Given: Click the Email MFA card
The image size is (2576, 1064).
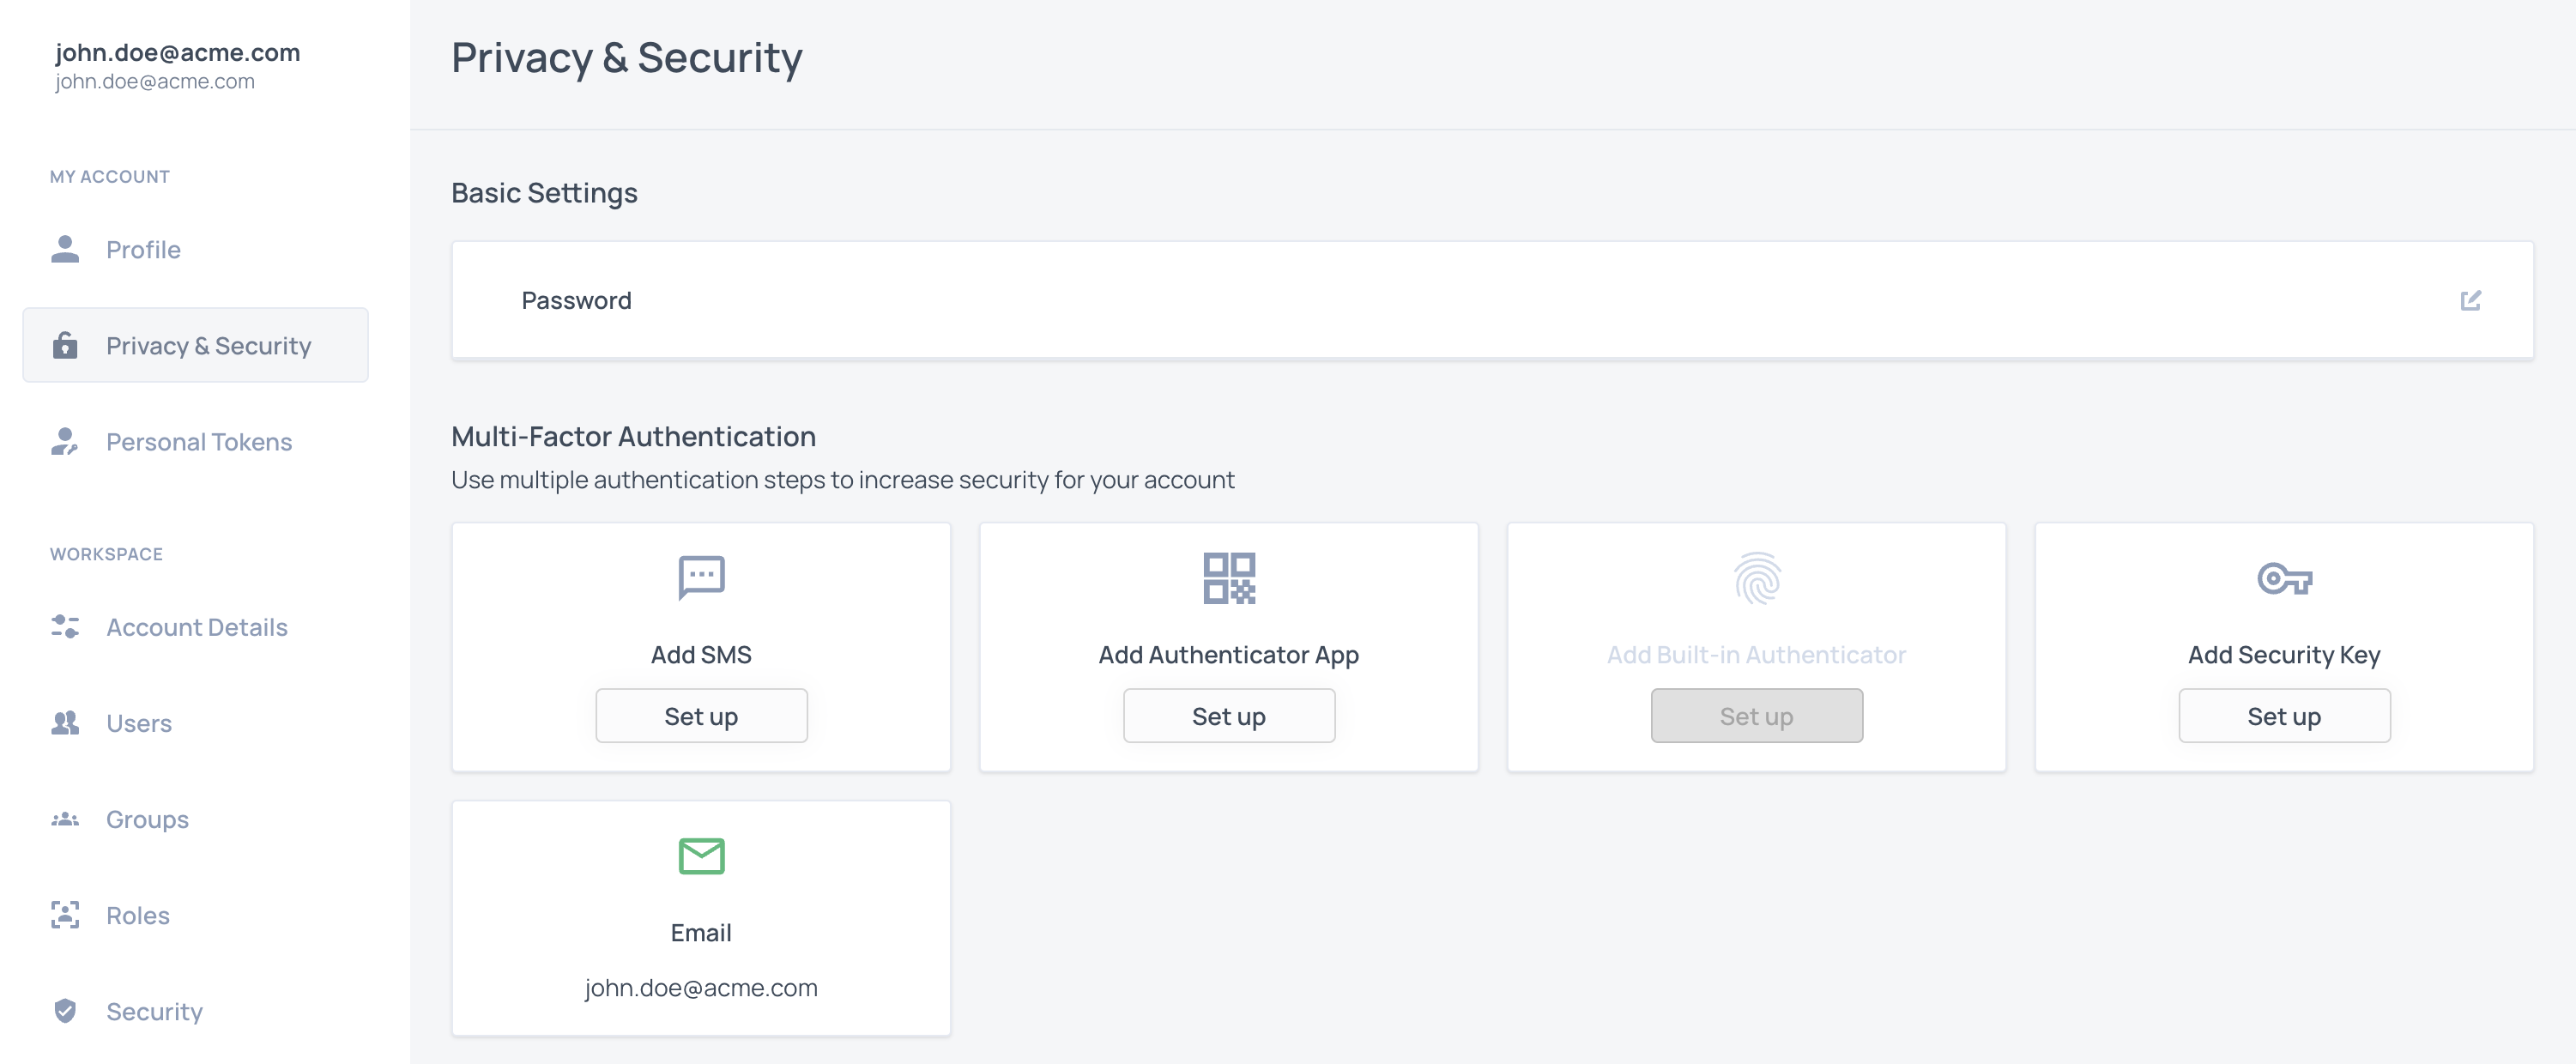Looking at the screenshot, I should click(701, 918).
